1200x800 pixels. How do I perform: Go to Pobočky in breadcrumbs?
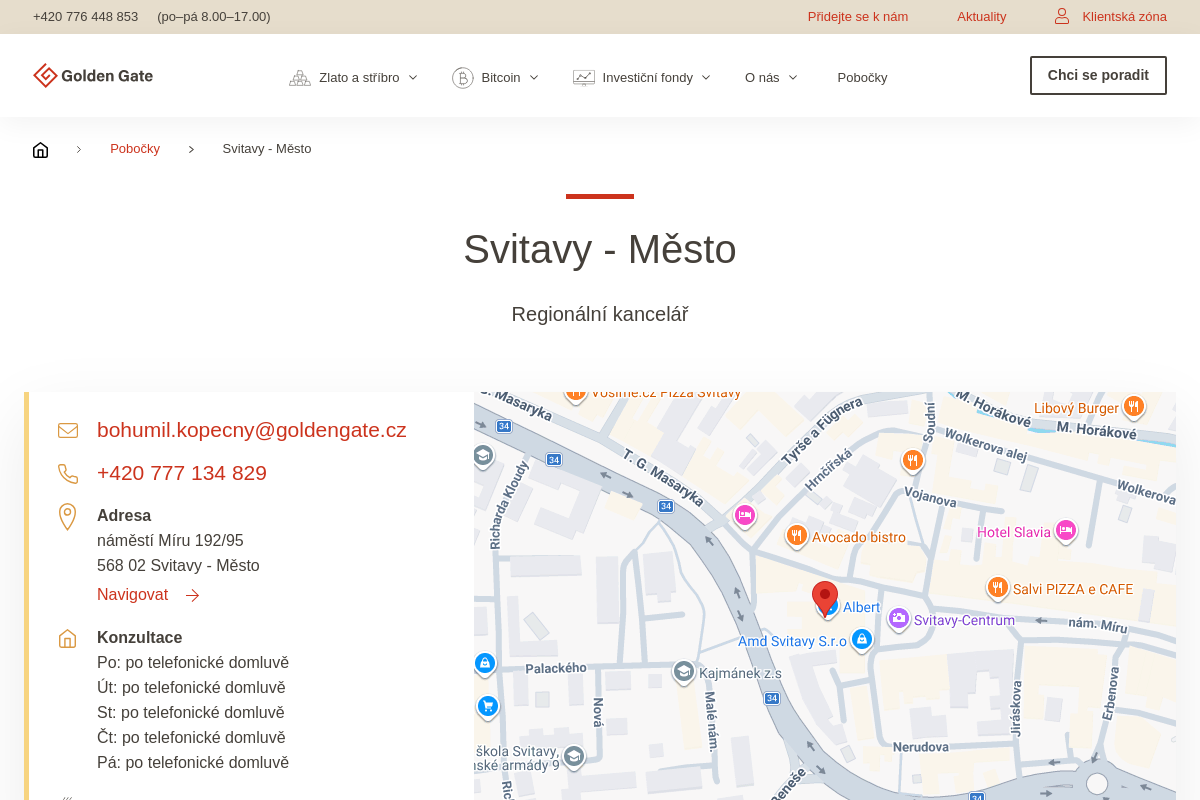(x=135, y=149)
